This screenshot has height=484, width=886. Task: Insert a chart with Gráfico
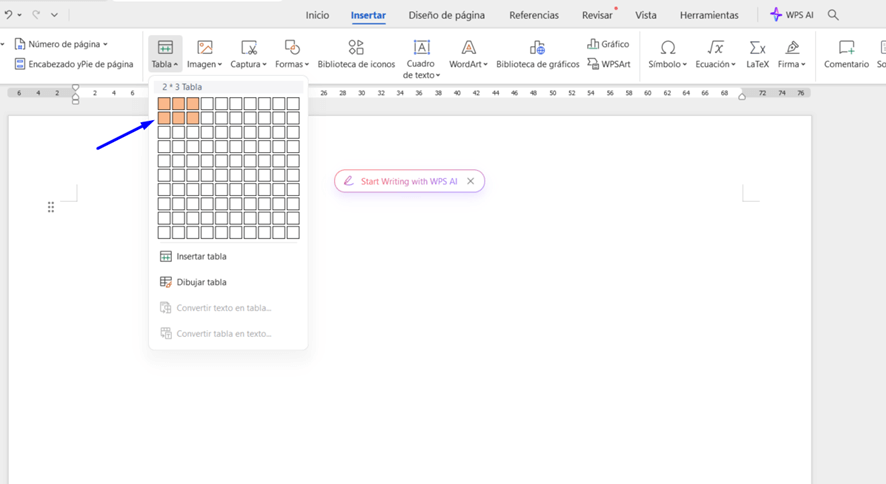pyautogui.click(x=608, y=44)
